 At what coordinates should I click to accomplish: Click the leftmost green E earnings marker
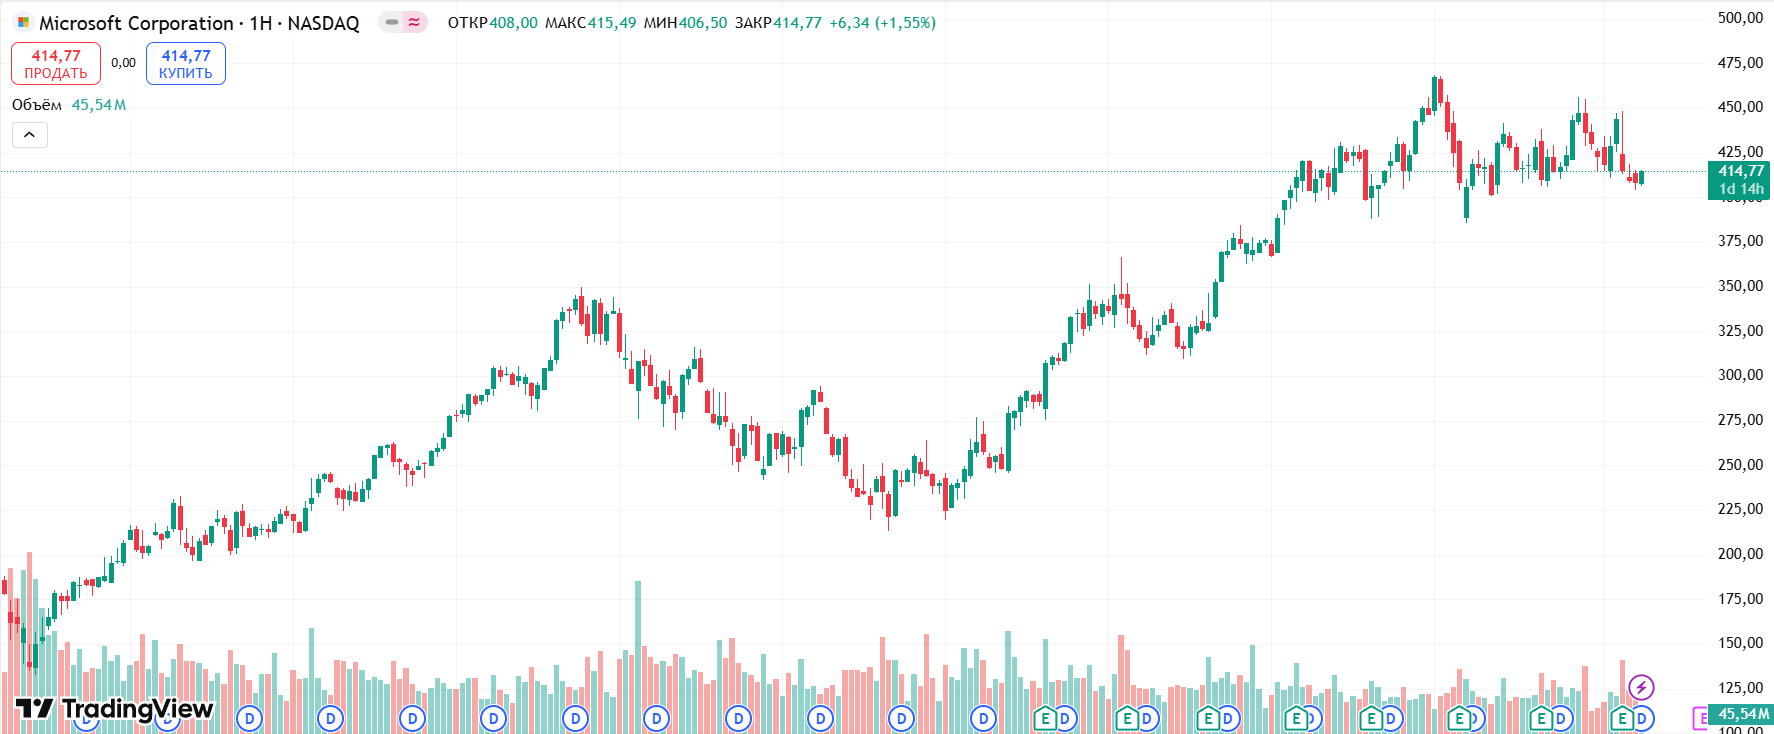pos(1045,718)
